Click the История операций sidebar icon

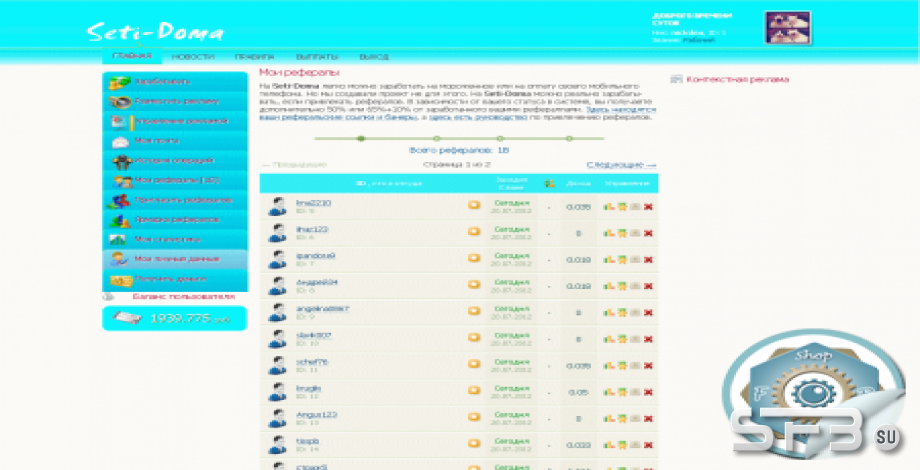[x=122, y=161]
